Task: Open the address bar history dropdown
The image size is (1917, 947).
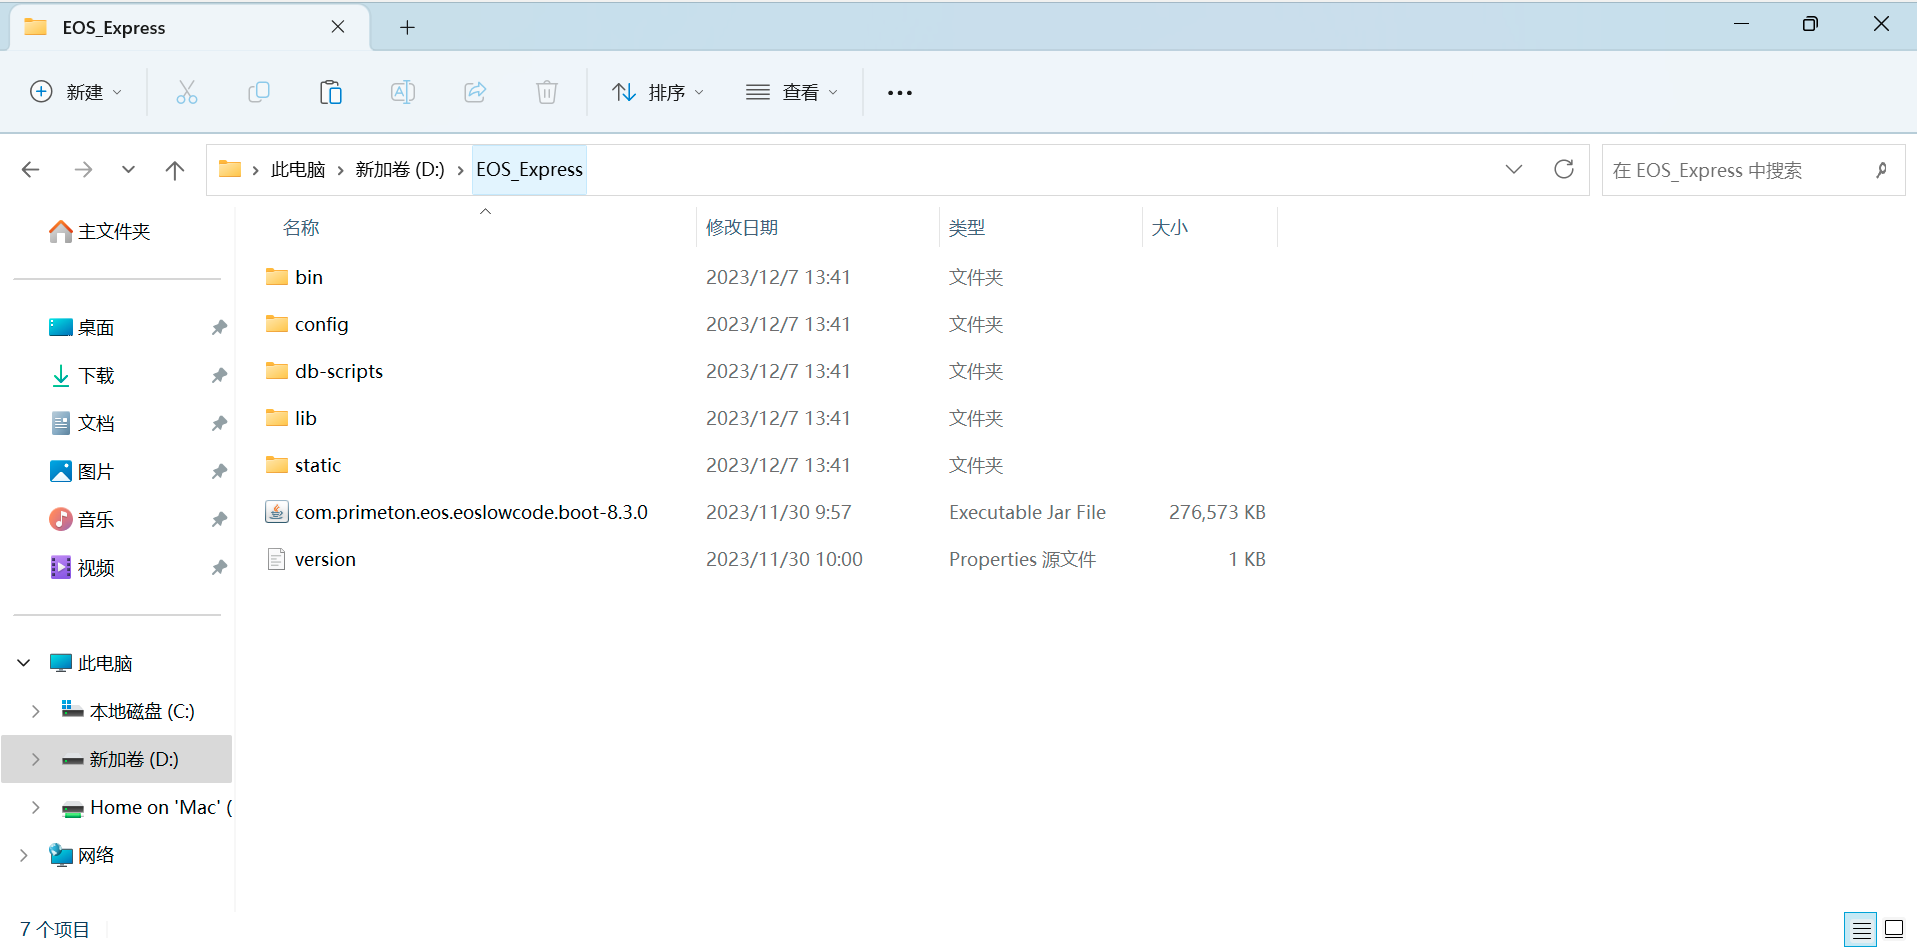Action: coord(1513,169)
